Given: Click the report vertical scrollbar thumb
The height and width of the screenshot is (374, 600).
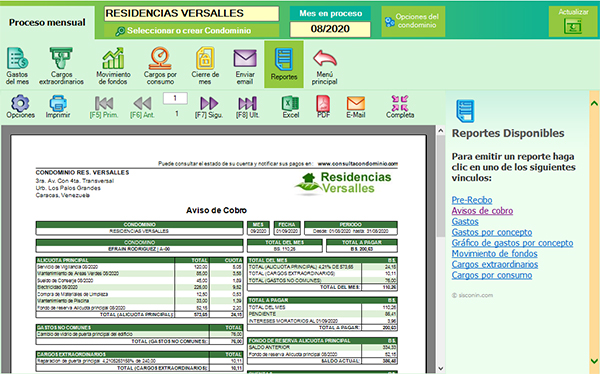Looking at the screenshot, I should (440, 186).
